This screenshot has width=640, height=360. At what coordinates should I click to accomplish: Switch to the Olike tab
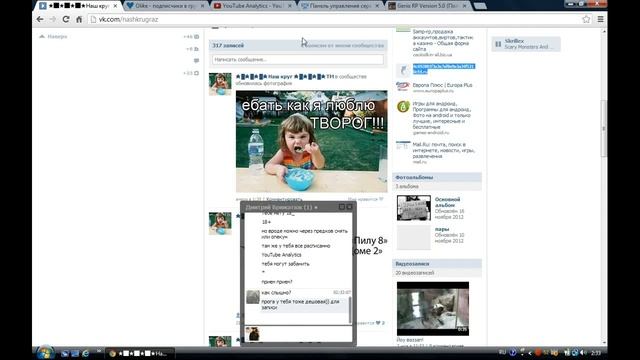pyautogui.click(x=164, y=6)
